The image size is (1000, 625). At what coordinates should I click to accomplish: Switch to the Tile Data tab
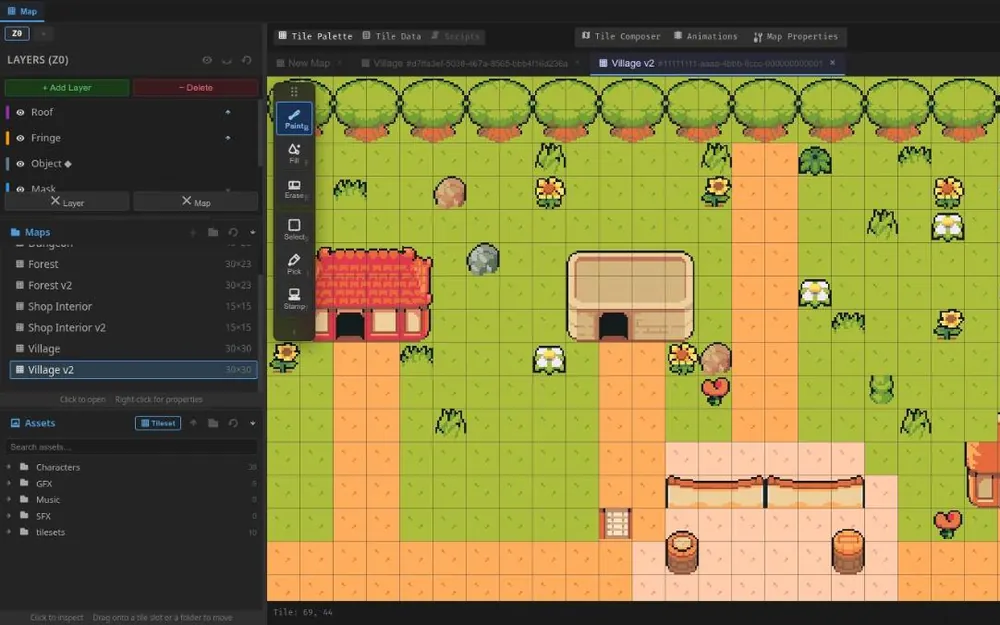click(x=392, y=36)
